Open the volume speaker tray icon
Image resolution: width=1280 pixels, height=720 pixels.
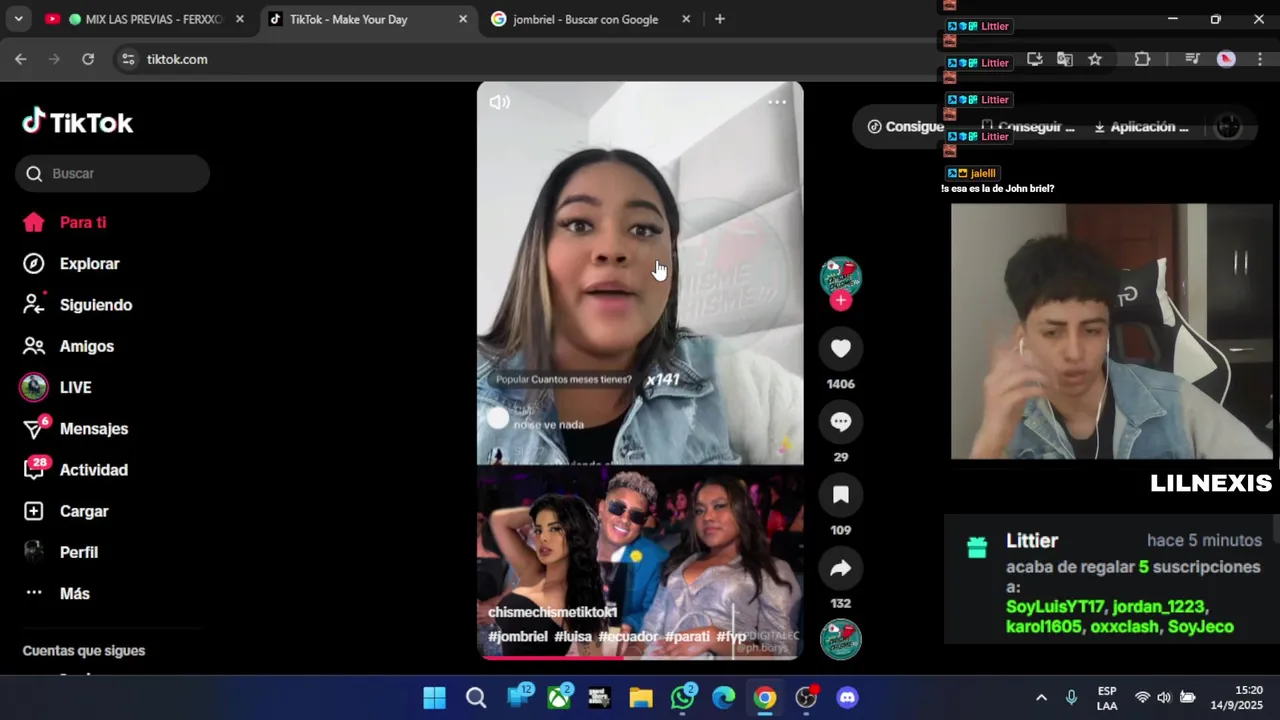[x=1164, y=698]
